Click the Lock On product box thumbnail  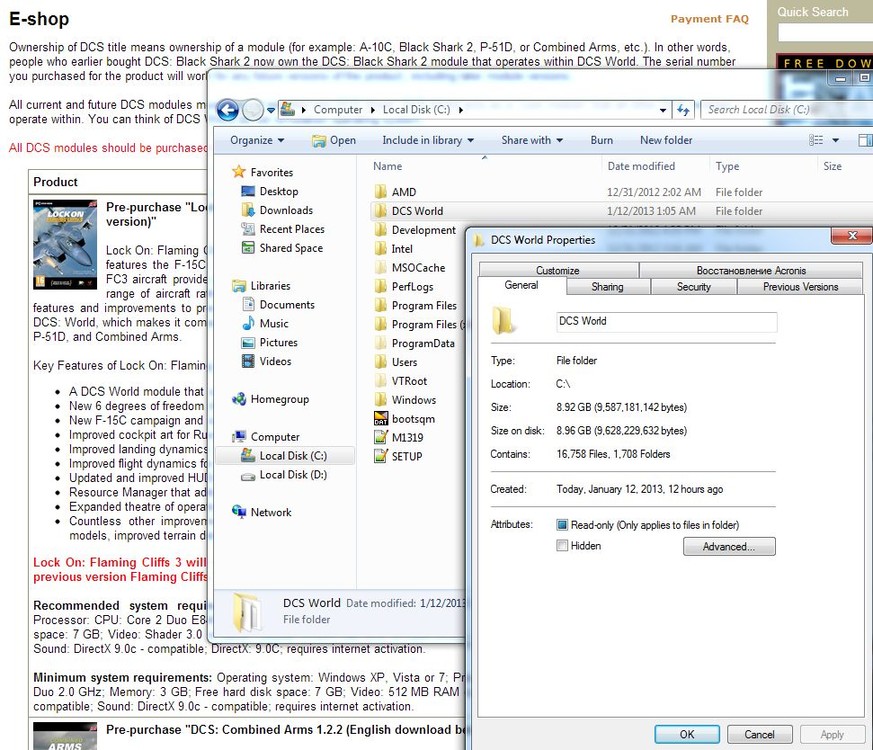pyautogui.click(x=65, y=244)
